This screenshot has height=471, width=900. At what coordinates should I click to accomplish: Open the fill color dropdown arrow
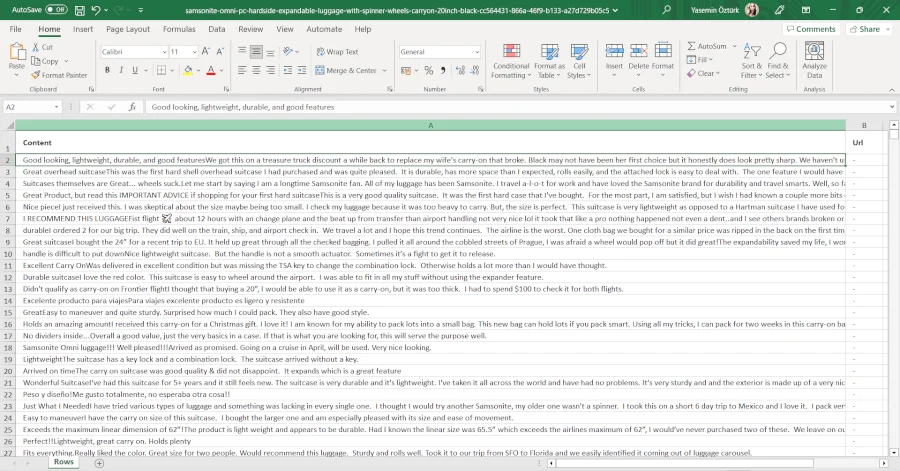point(198,71)
